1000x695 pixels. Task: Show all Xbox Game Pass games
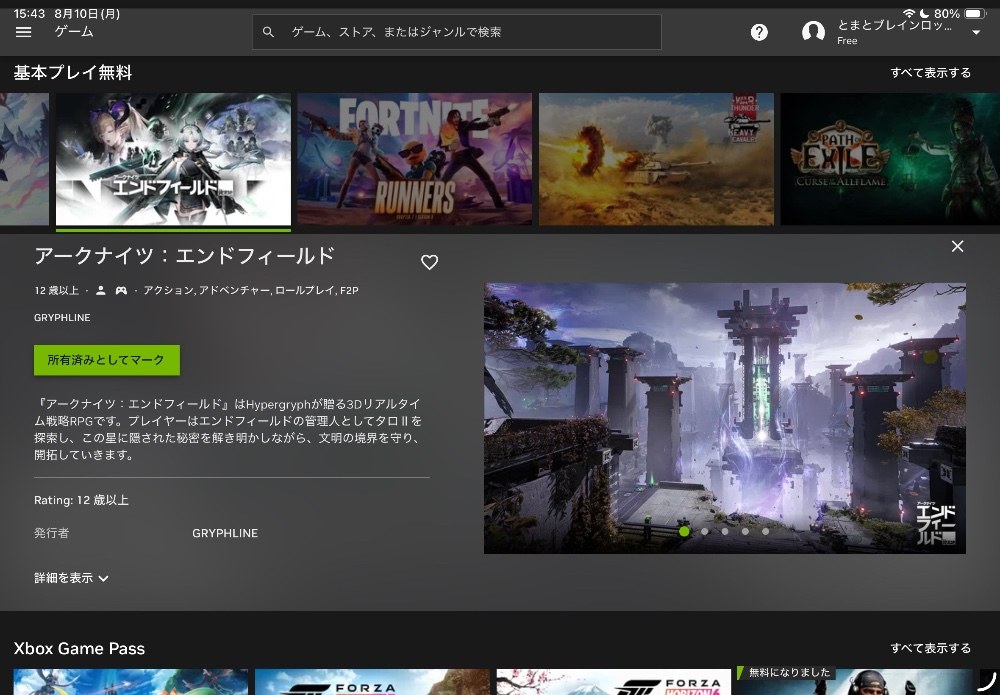tap(930, 648)
